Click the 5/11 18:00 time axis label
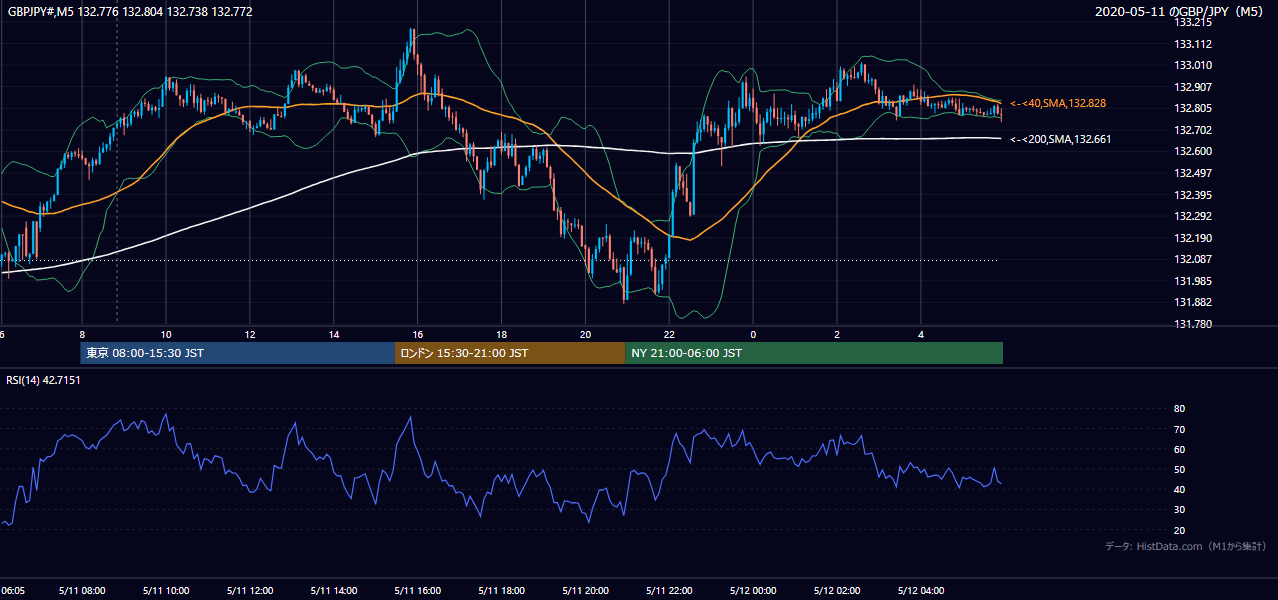Viewport: 1278px width, 600px height. pyautogui.click(x=502, y=590)
